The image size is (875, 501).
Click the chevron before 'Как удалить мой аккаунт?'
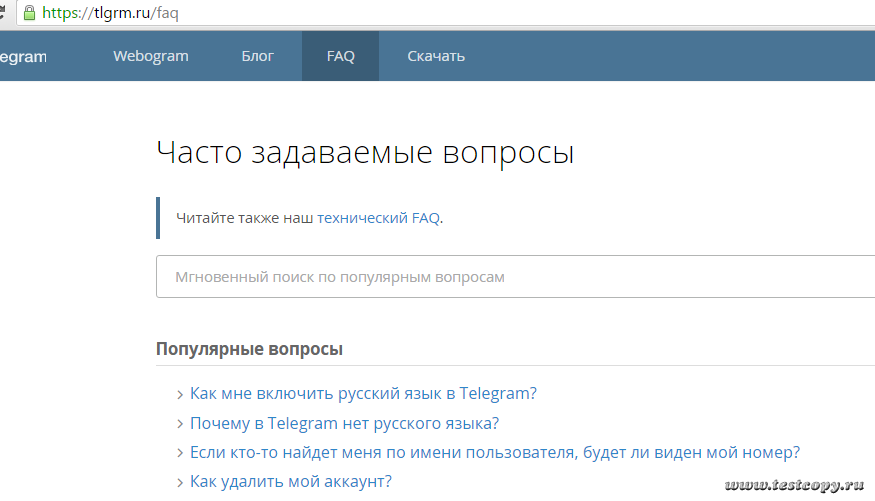pyautogui.click(x=180, y=483)
